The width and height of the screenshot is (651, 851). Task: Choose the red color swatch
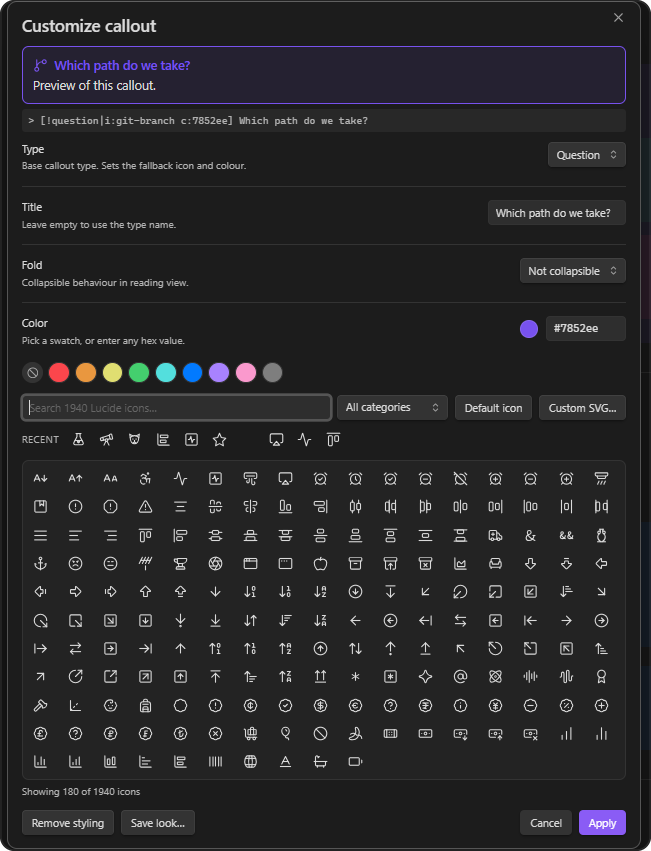click(x=59, y=373)
